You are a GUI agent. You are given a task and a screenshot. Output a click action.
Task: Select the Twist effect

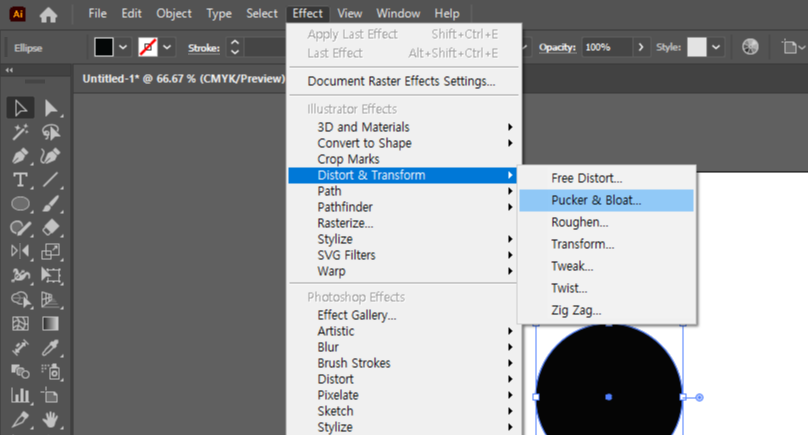[x=607, y=288]
